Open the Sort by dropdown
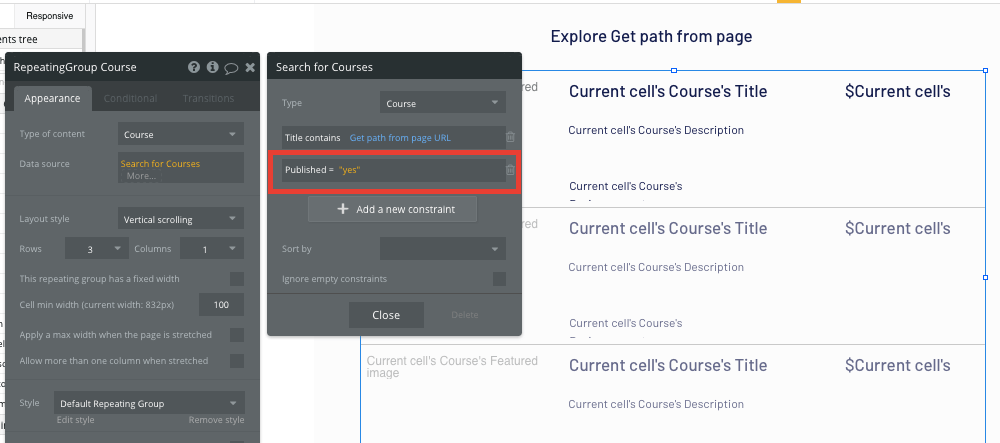 point(443,249)
